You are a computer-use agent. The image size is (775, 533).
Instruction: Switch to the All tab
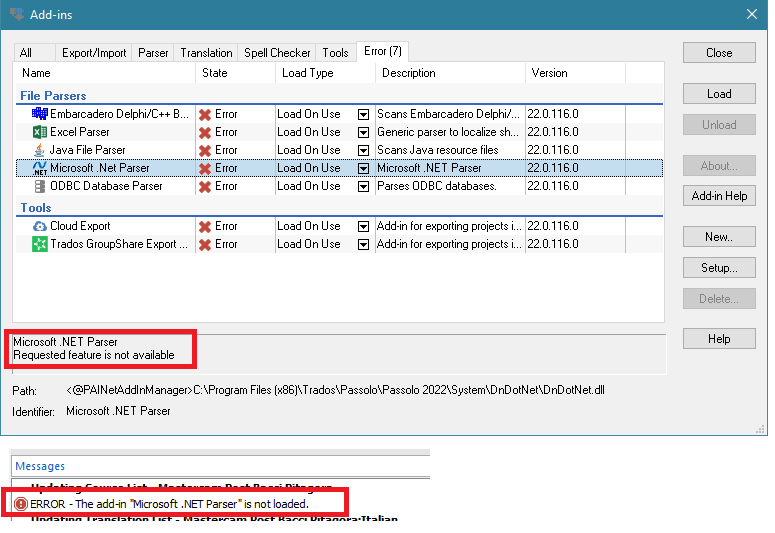point(34,53)
